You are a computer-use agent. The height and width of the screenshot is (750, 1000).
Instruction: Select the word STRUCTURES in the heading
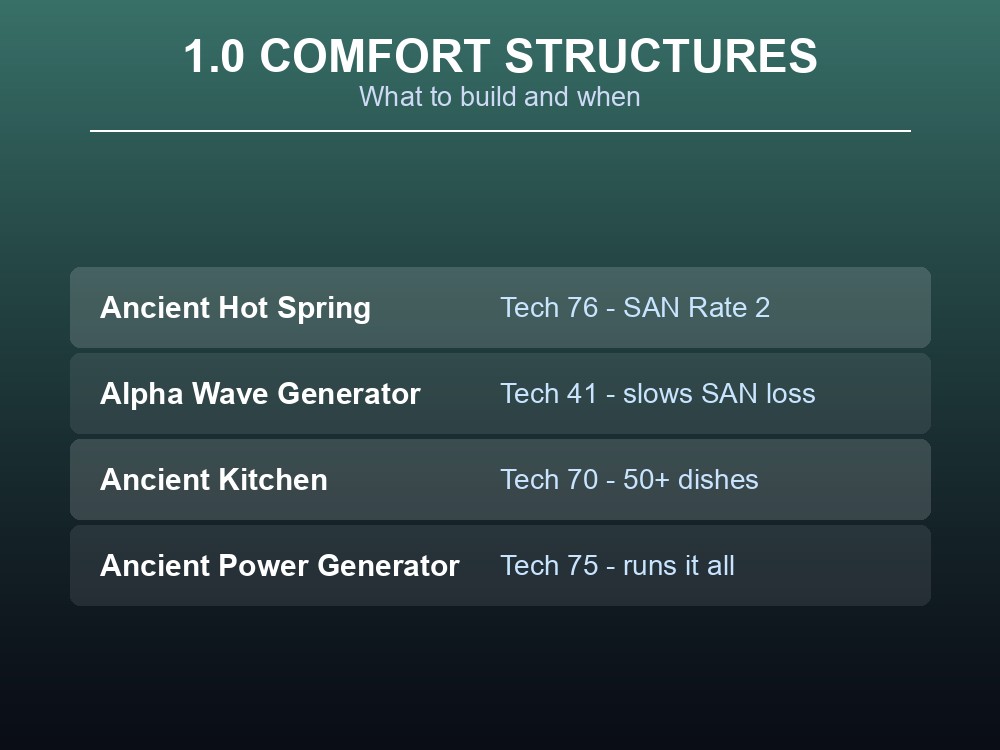(x=661, y=56)
